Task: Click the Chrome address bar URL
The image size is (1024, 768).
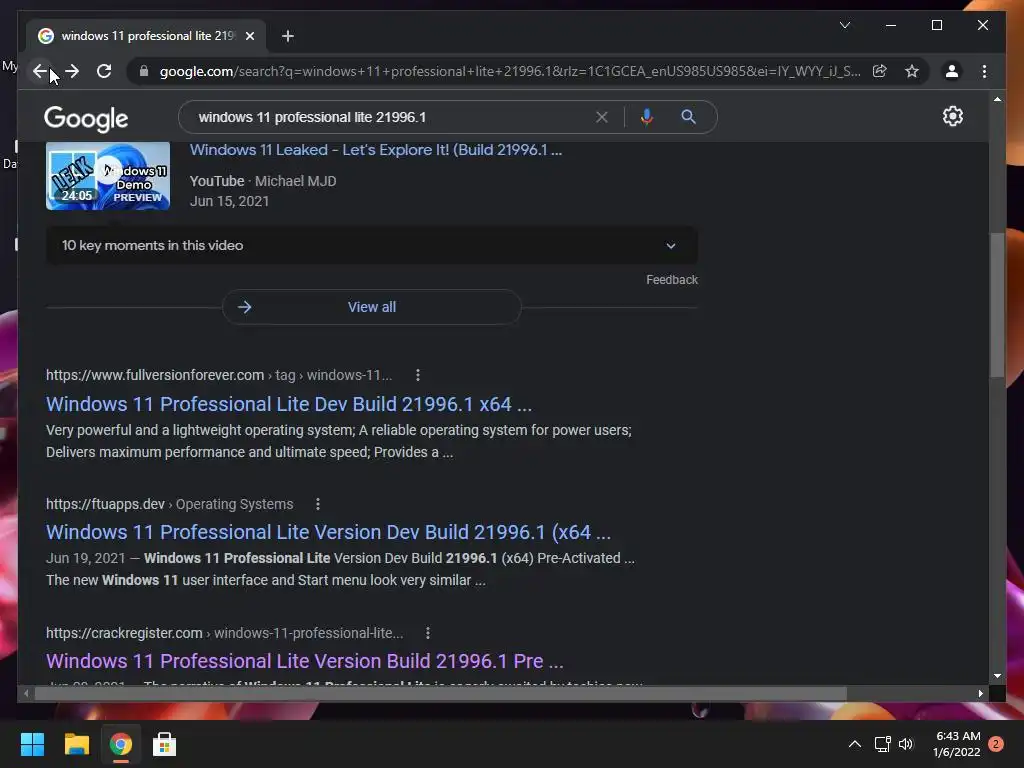Action: point(509,71)
